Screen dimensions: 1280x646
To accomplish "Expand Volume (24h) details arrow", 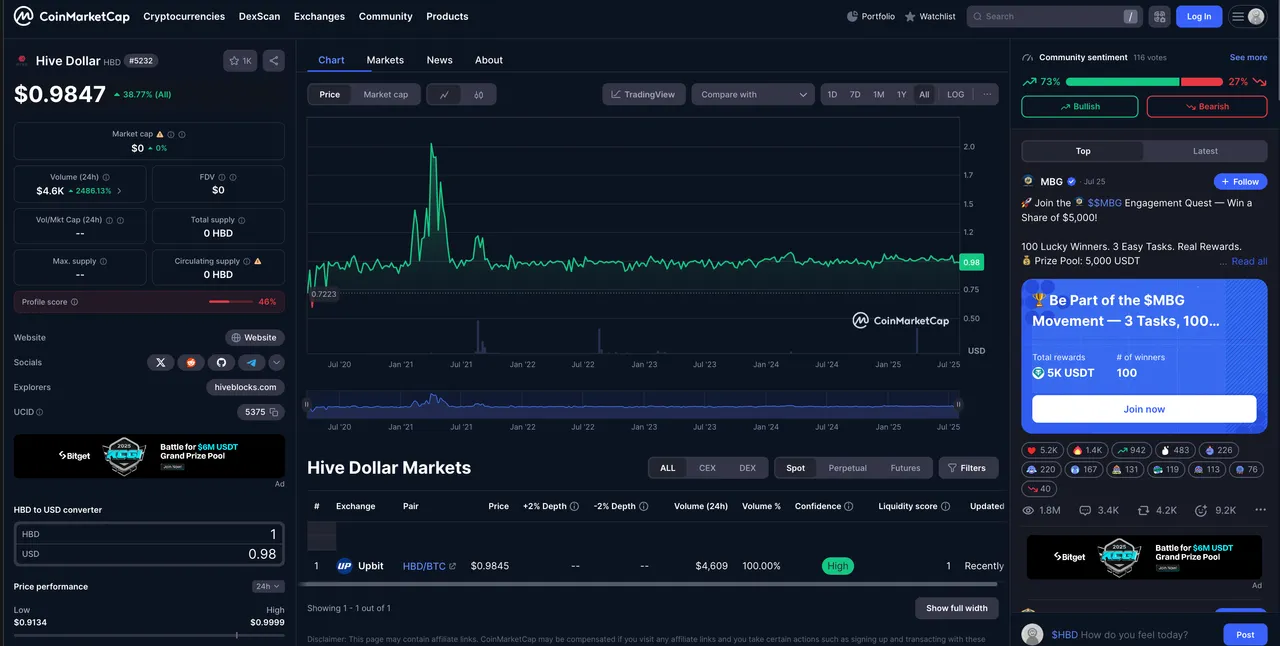I will [x=120, y=191].
